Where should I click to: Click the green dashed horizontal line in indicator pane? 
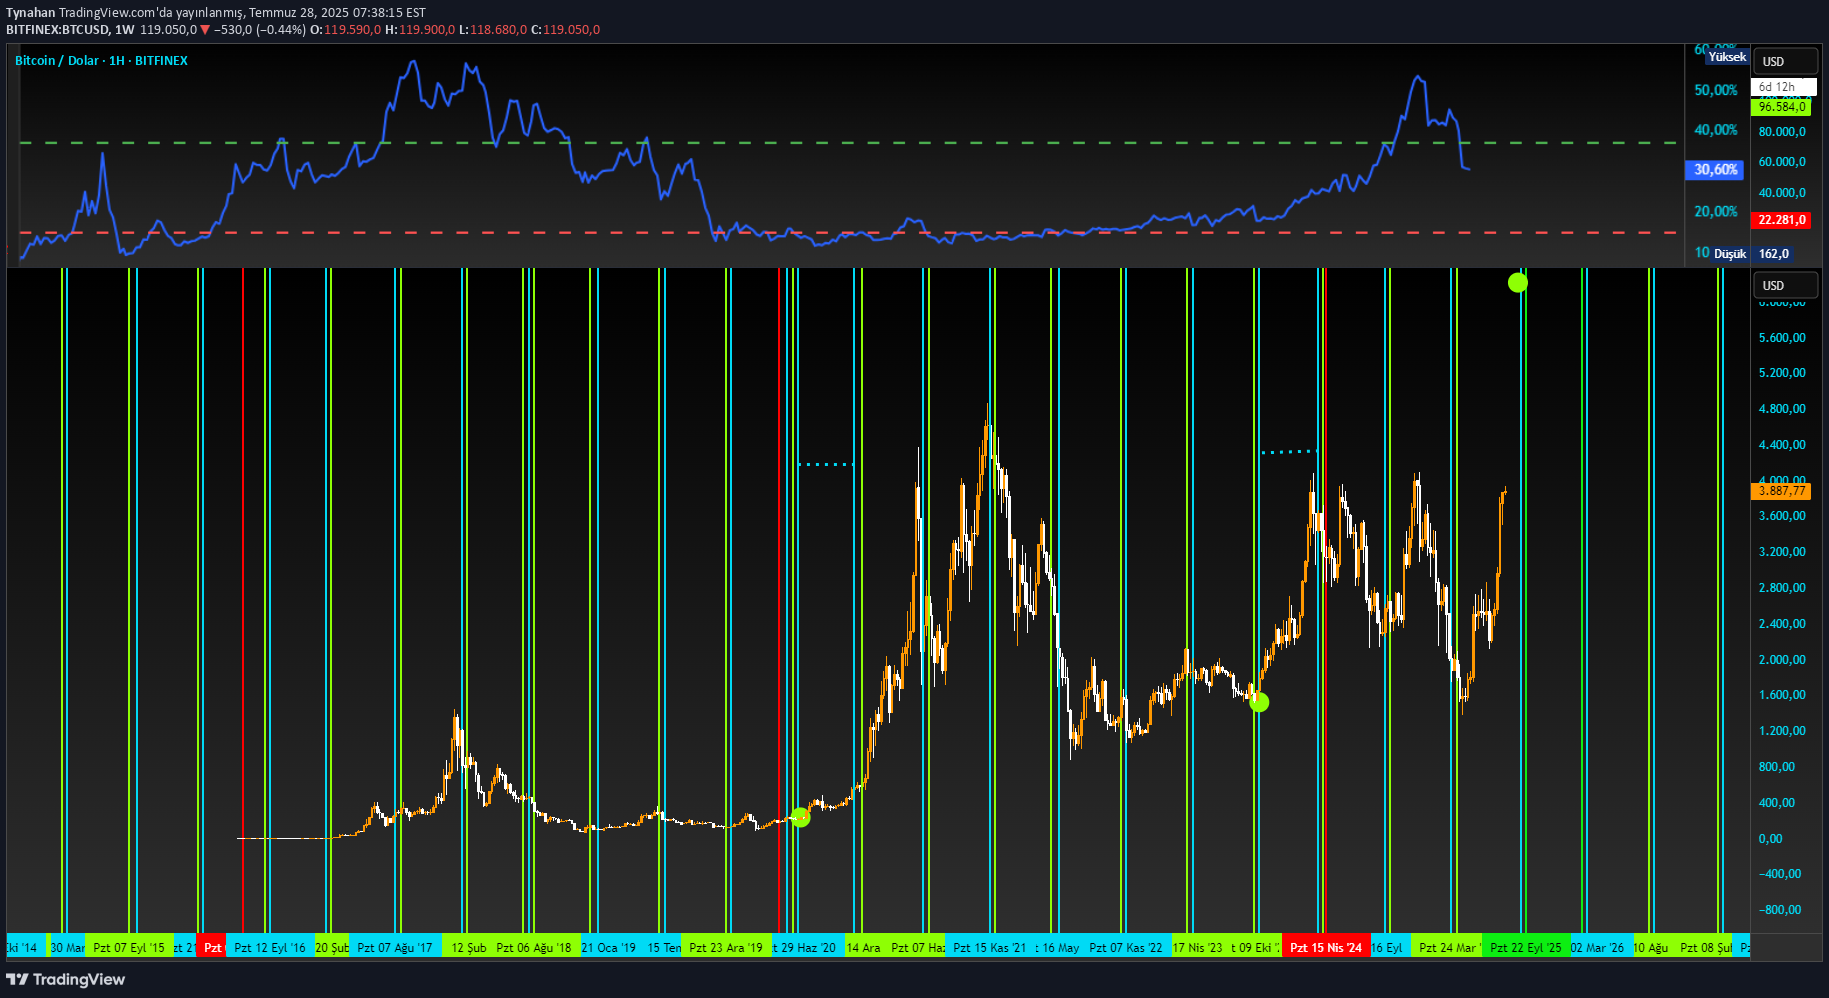click(848, 143)
